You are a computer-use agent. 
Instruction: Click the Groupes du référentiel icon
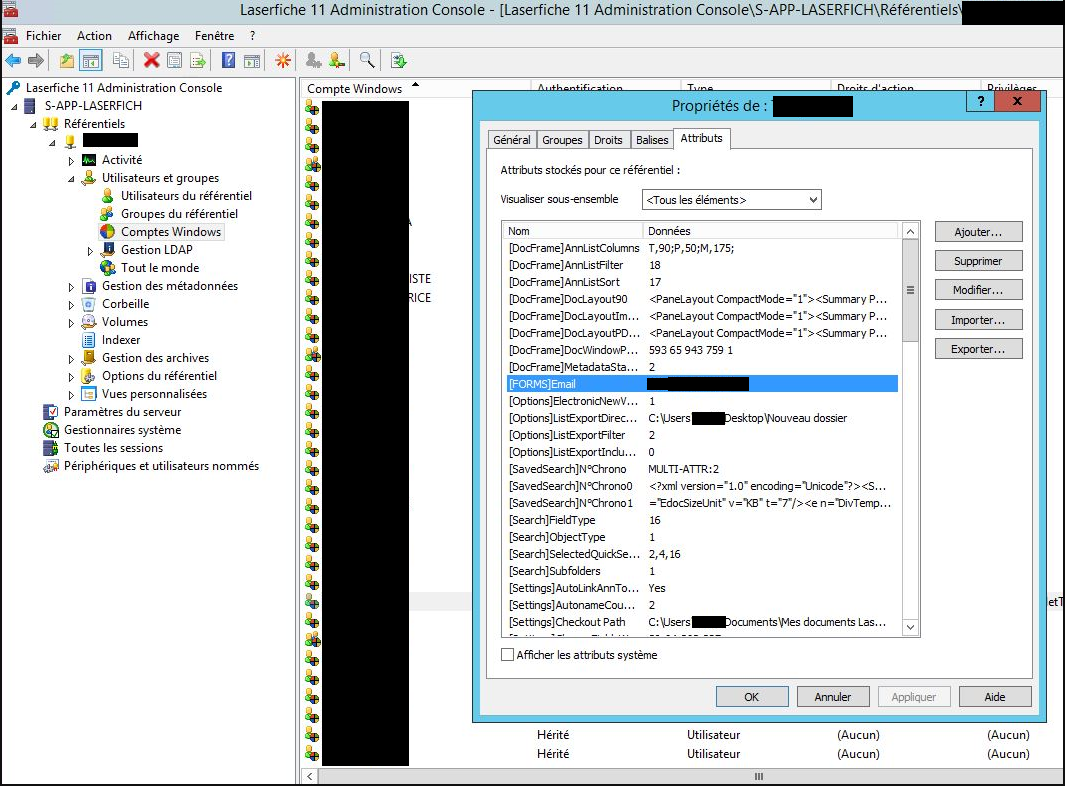tap(108, 214)
